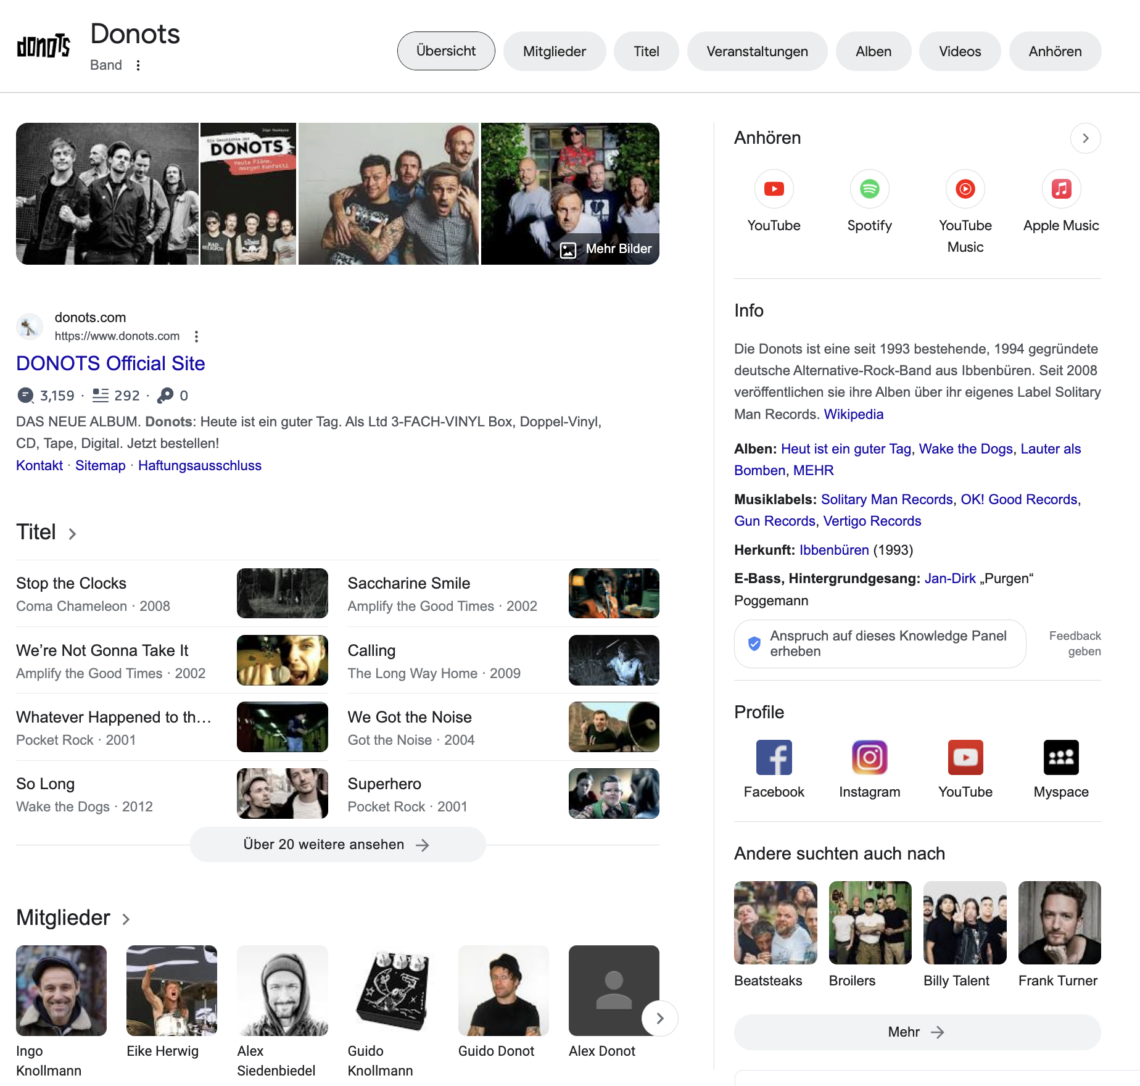Open the Ibbenbüren origin link
1140x1086 pixels.
[x=834, y=550]
